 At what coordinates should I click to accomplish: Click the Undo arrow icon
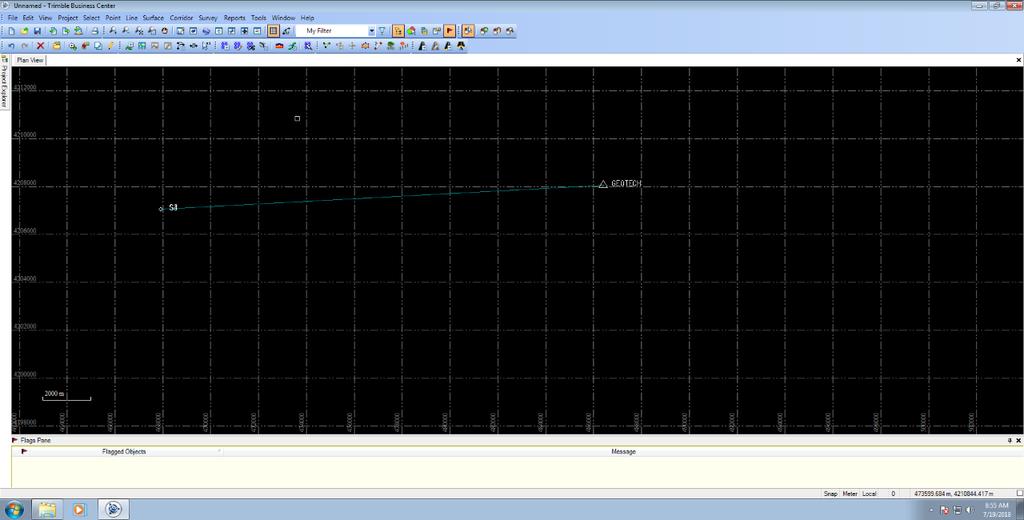(x=11, y=46)
